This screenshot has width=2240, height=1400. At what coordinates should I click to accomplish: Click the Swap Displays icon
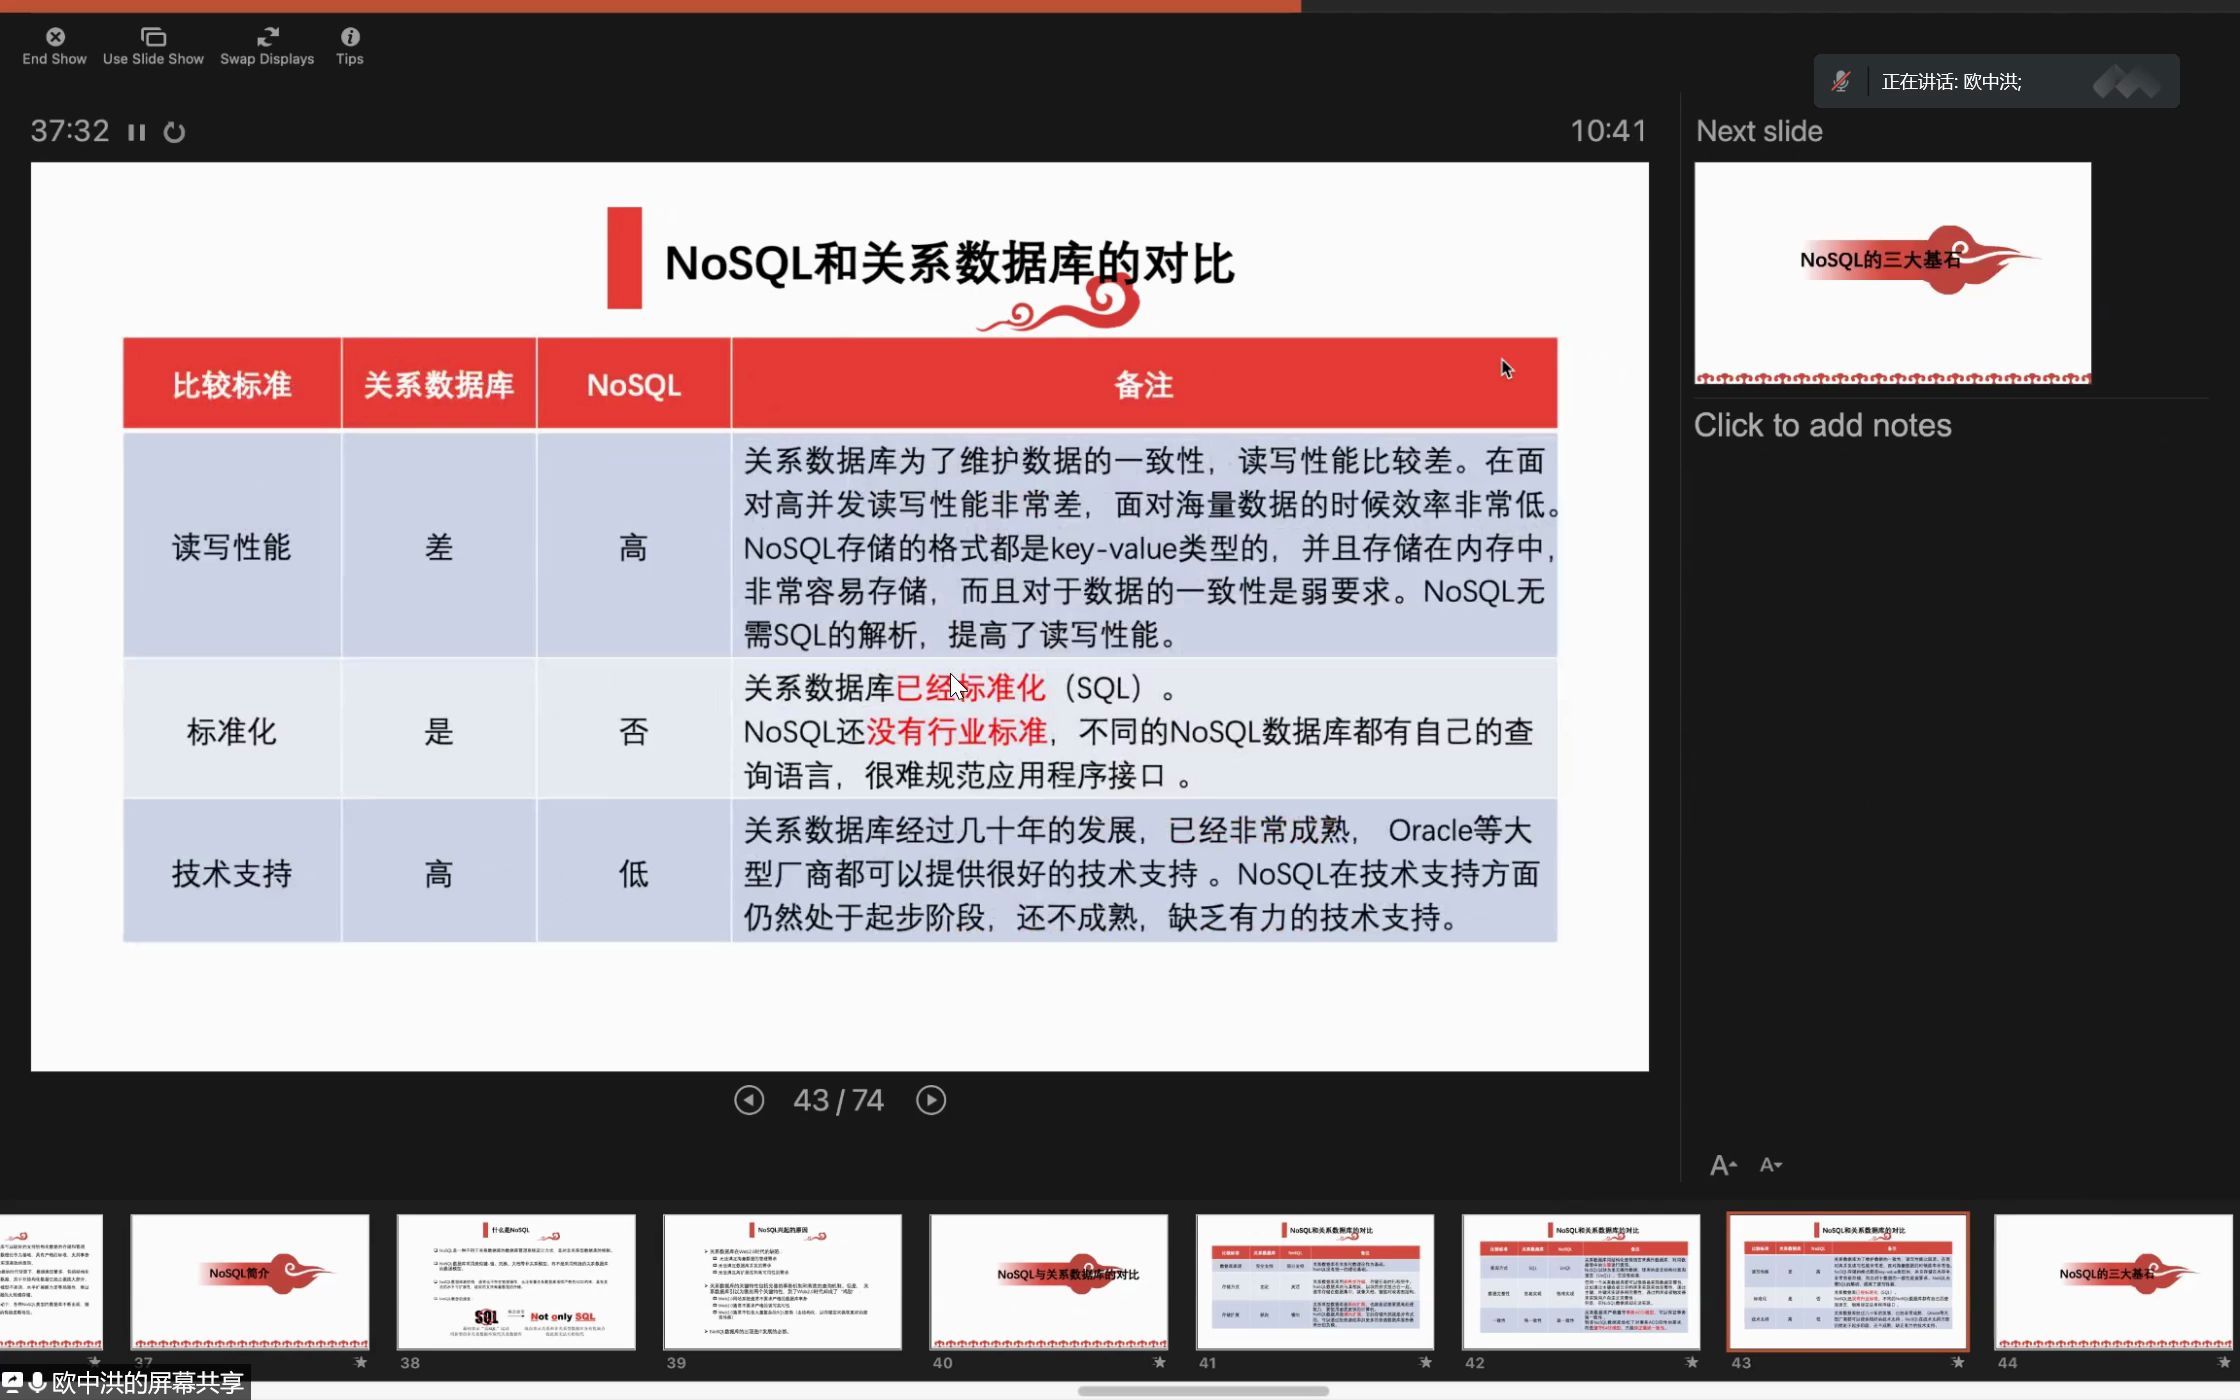click(x=267, y=38)
